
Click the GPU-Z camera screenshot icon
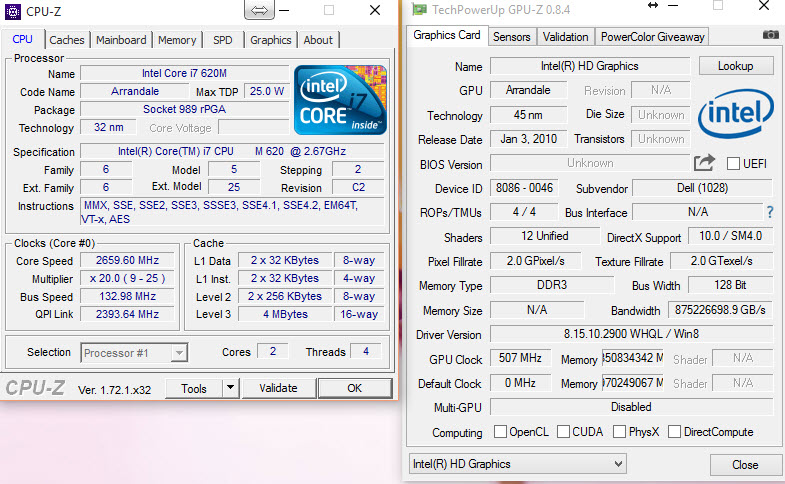coord(770,35)
